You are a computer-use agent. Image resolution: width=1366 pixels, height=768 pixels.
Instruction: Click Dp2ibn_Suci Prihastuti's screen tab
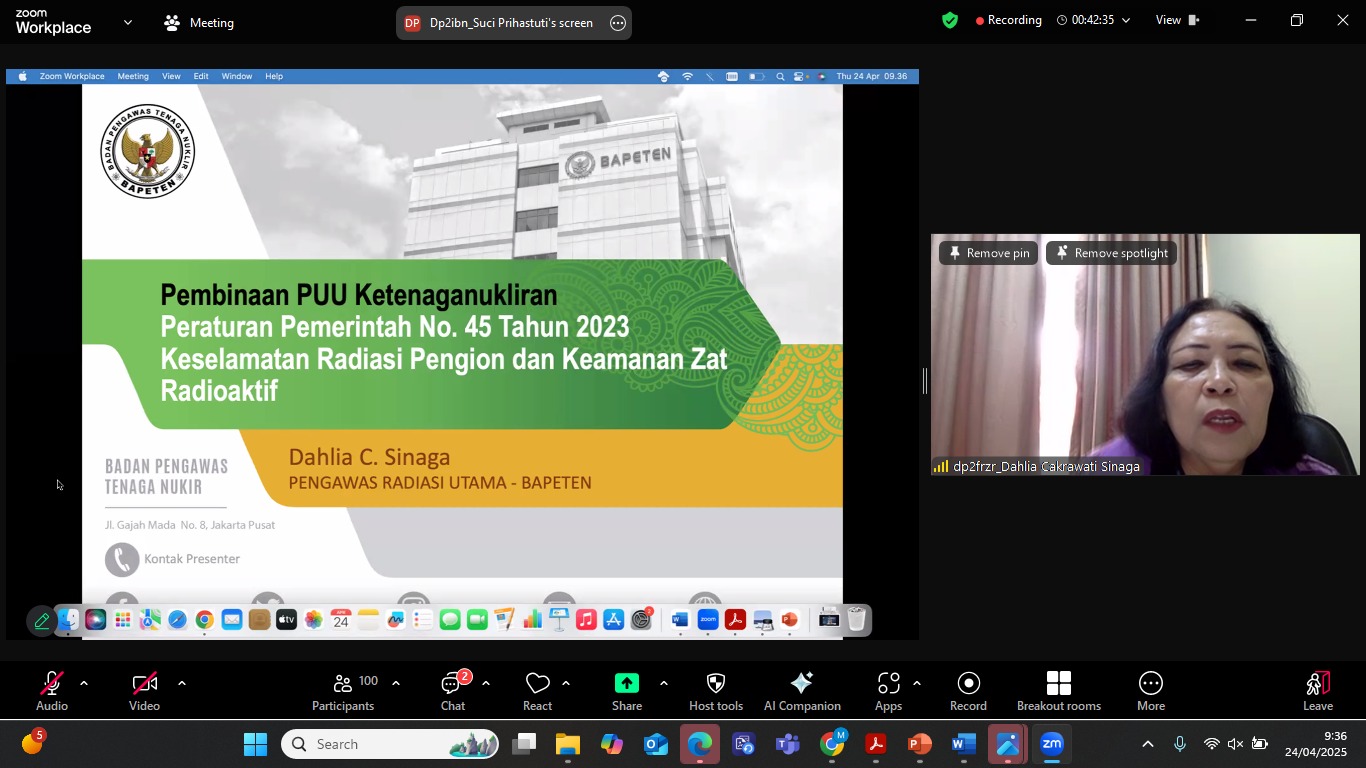(x=511, y=23)
